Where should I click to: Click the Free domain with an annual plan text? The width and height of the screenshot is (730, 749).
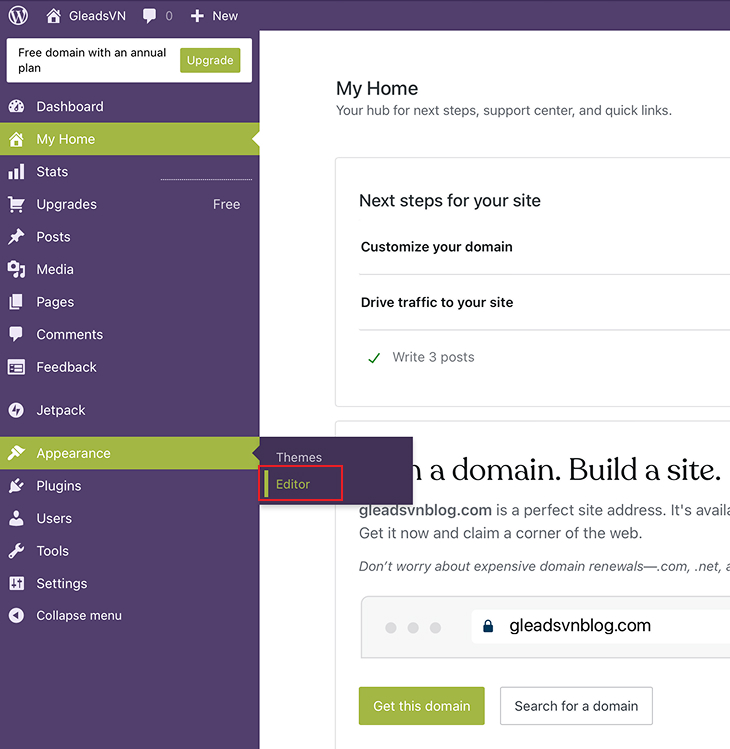92,60
